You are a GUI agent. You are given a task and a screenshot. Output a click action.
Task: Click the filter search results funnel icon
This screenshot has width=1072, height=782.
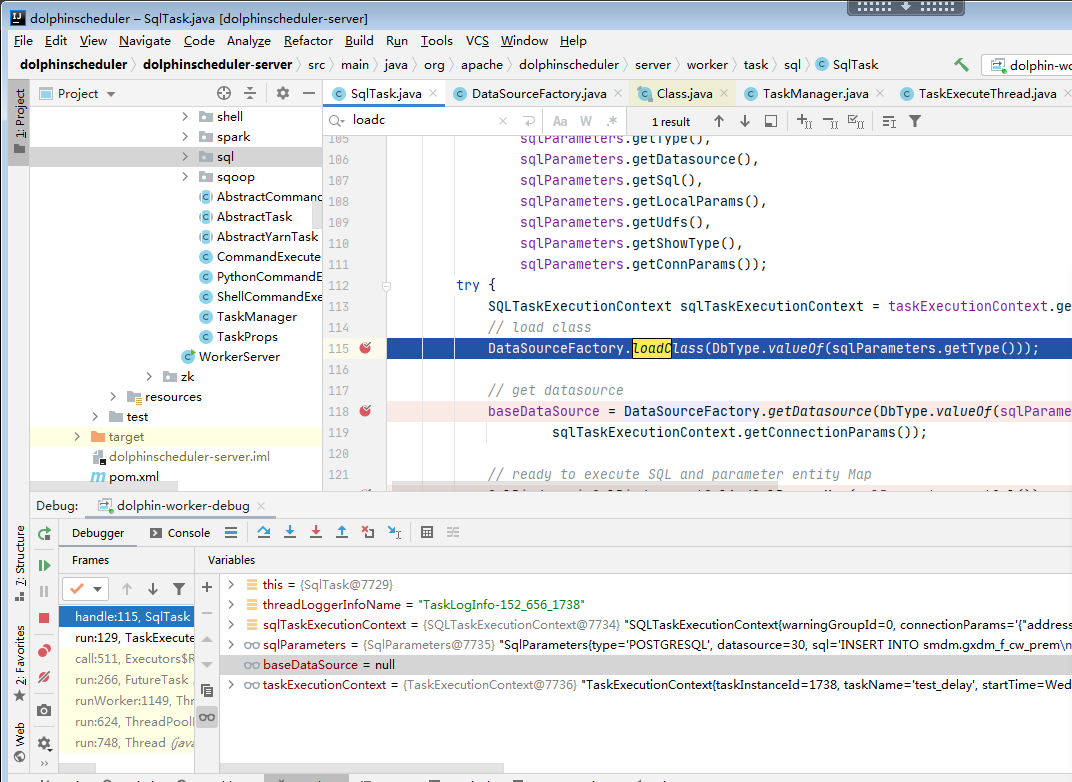(915, 121)
